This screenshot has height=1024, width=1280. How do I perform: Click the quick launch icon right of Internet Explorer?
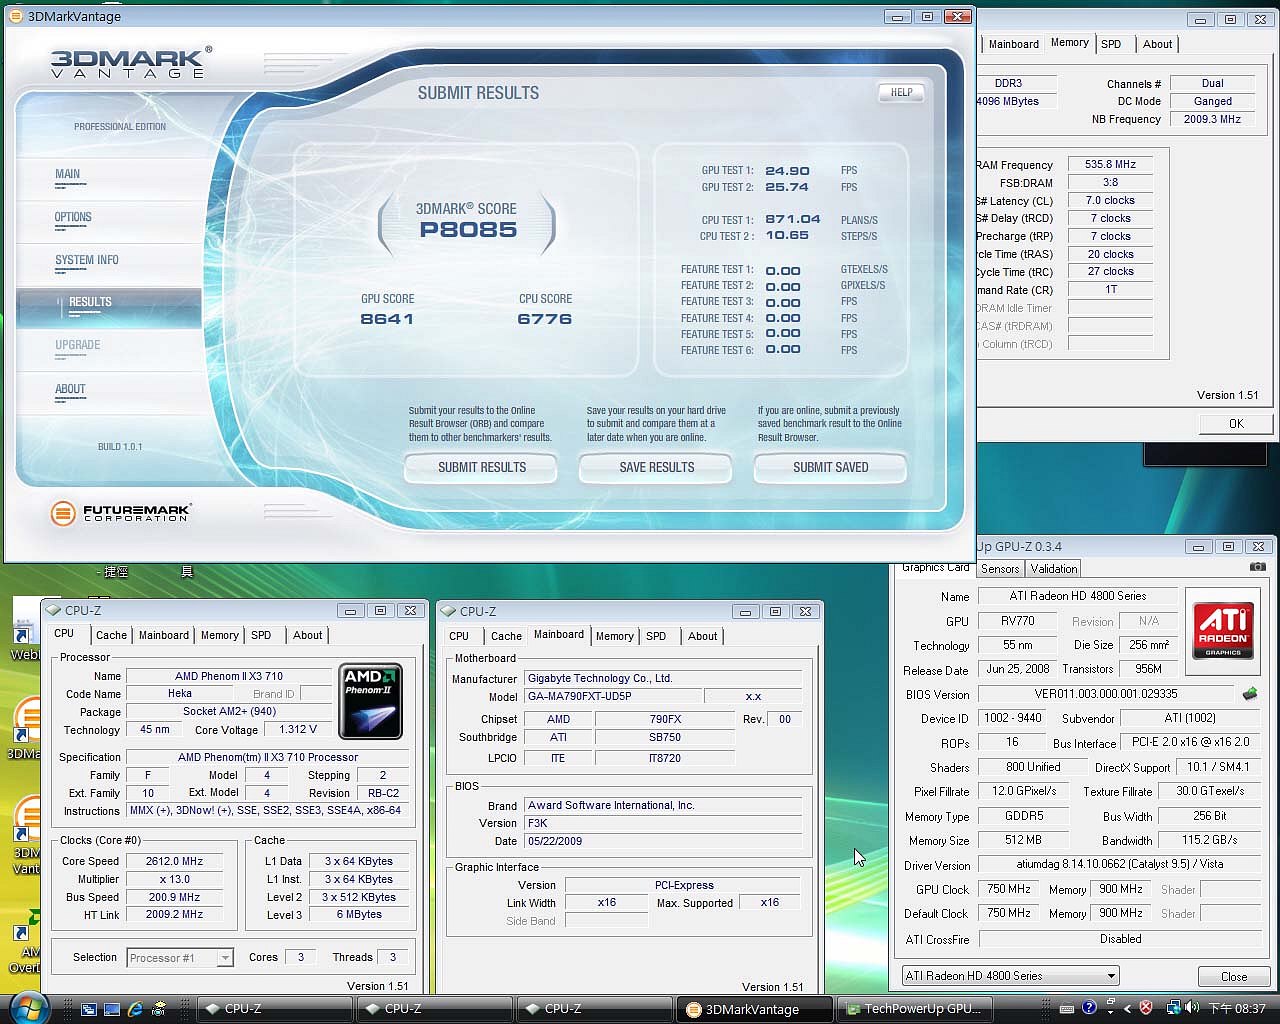point(158,1009)
